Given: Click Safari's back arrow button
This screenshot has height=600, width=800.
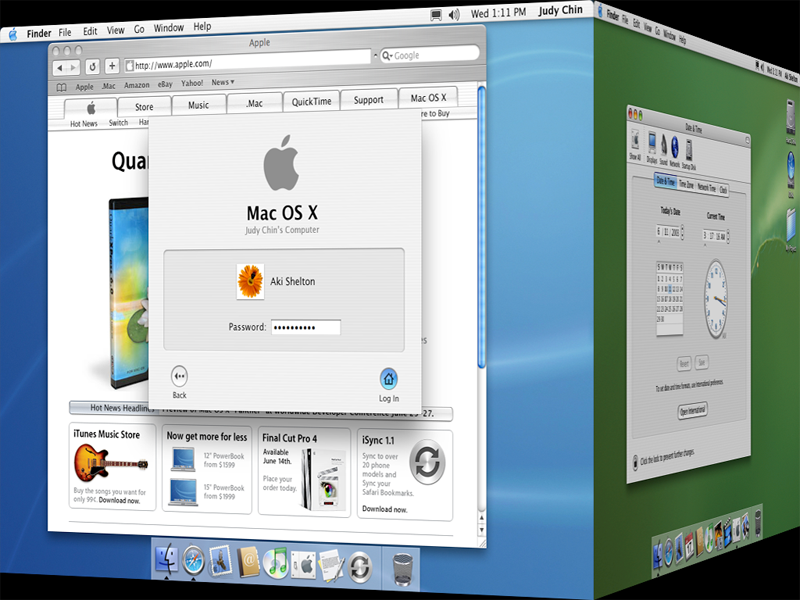Looking at the screenshot, I should [60, 67].
